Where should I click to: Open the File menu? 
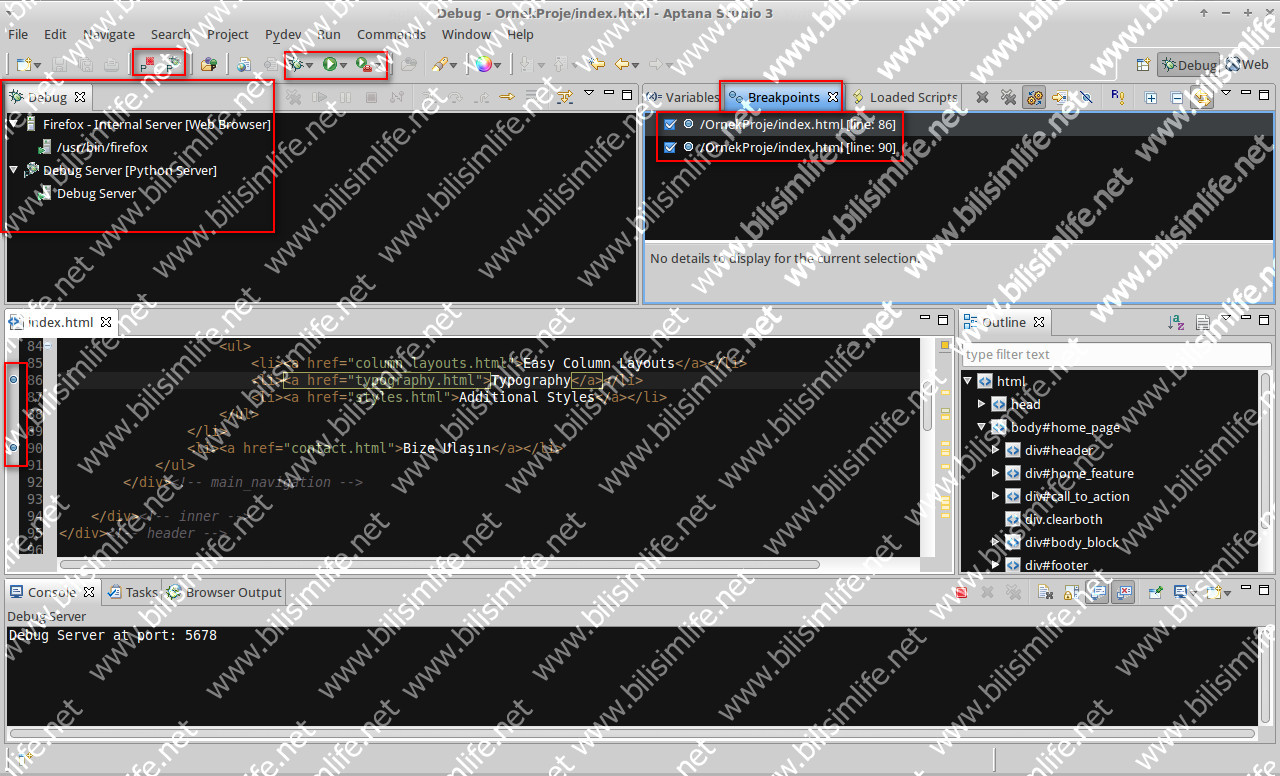pyautogui.click(x=18, y=34)
